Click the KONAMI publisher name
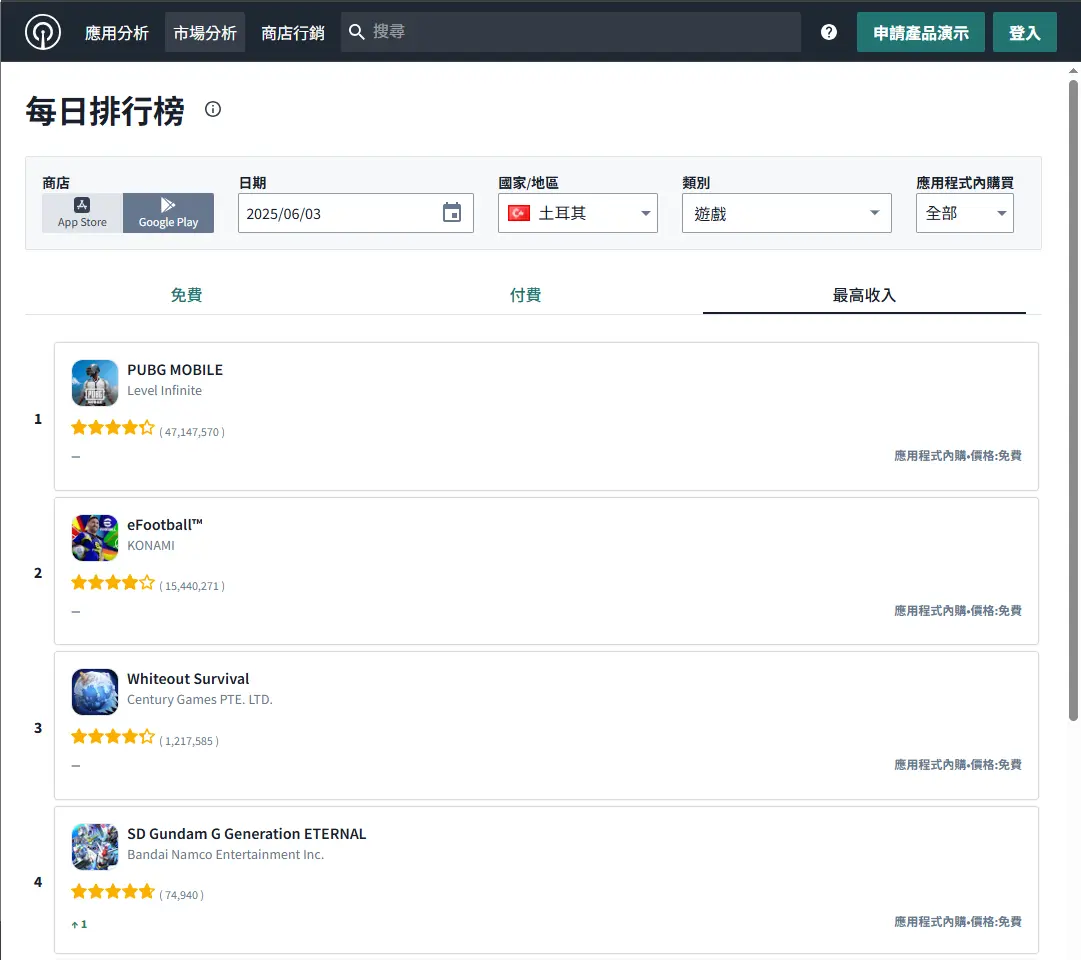Viewport: 1081px width, 960px height. click(151, 546)
